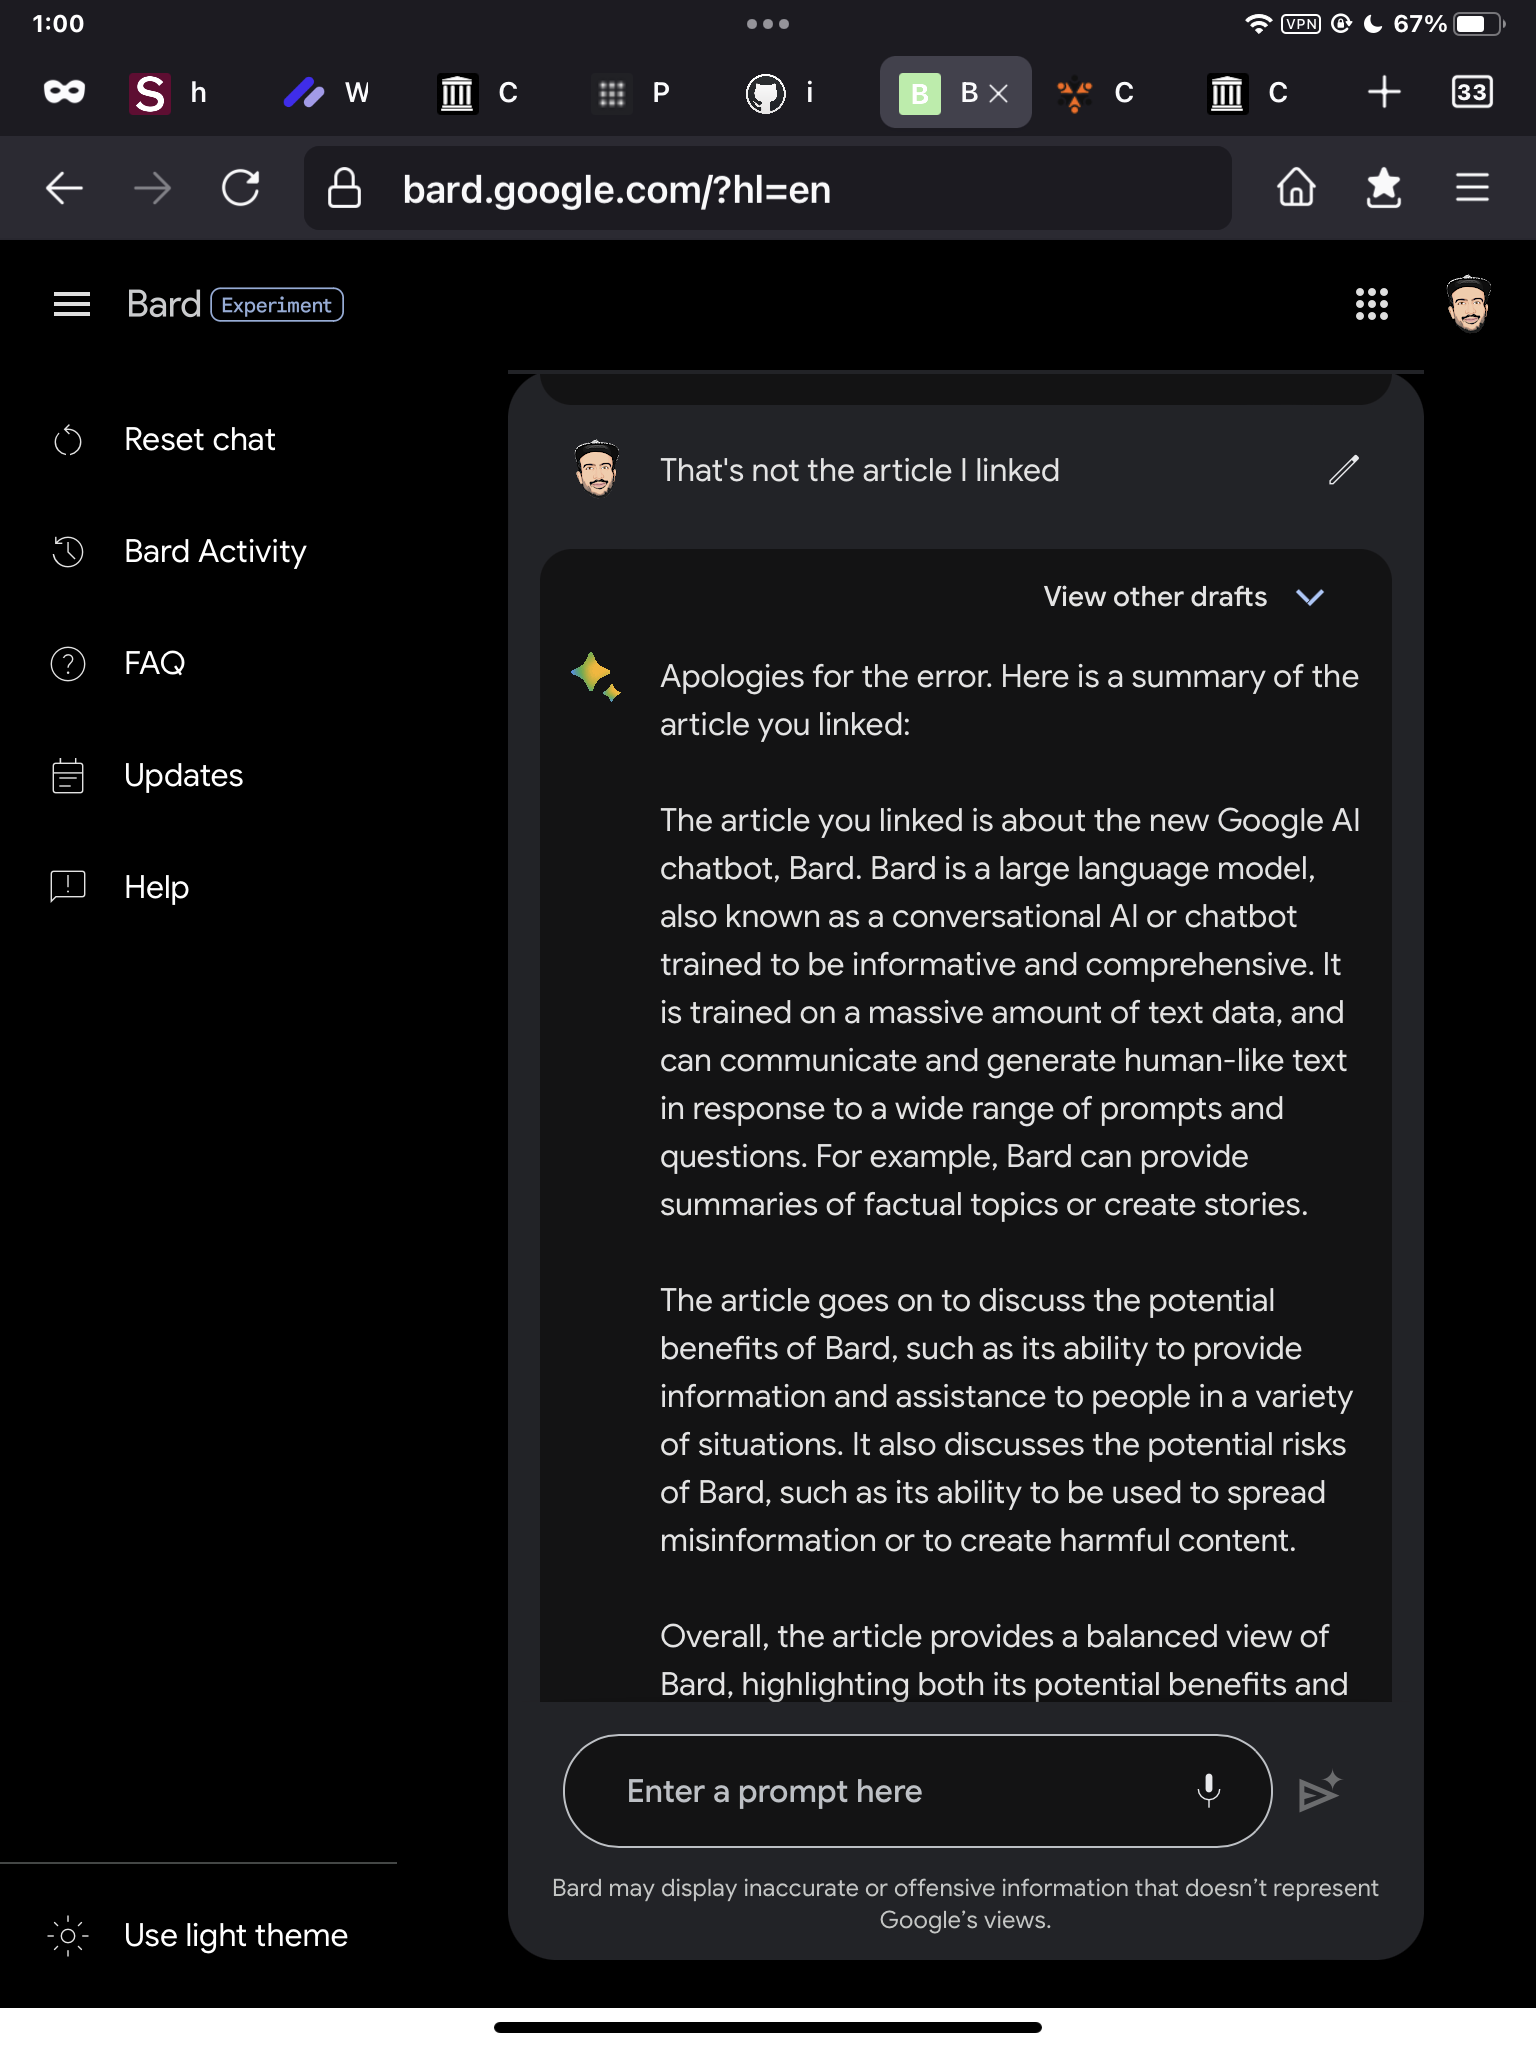Toggle private browsing mask icon
The image size is (1536, 2048).
click(65, 92)
